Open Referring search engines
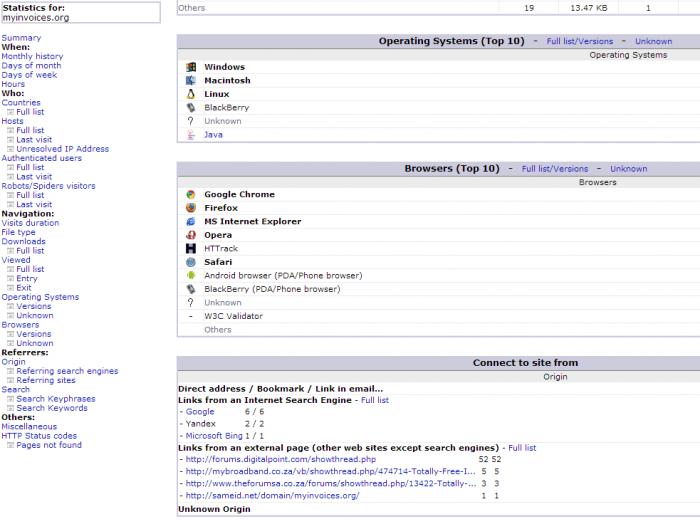Image resolution: width=700 pixels, height=524 pixels. coord(67,371)
